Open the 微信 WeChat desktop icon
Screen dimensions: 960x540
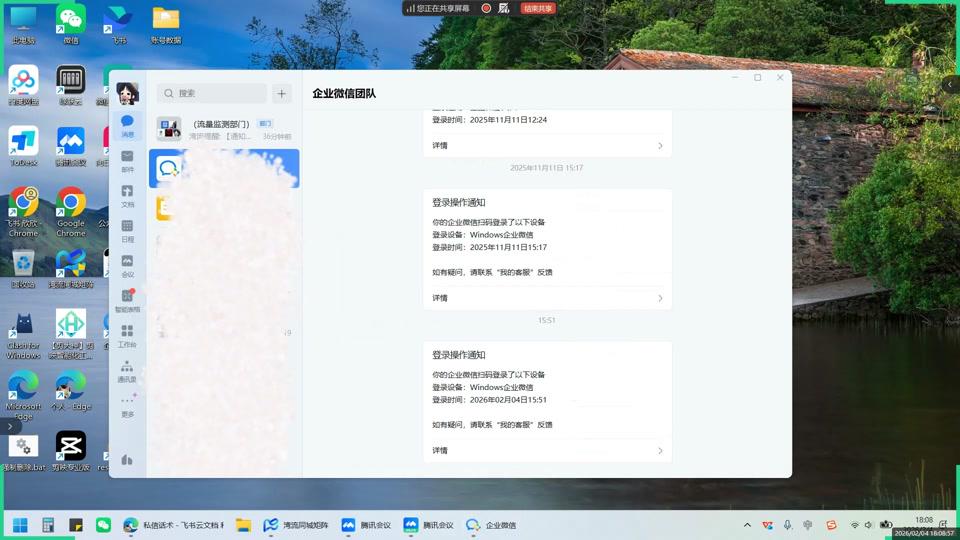pos(71,26)
